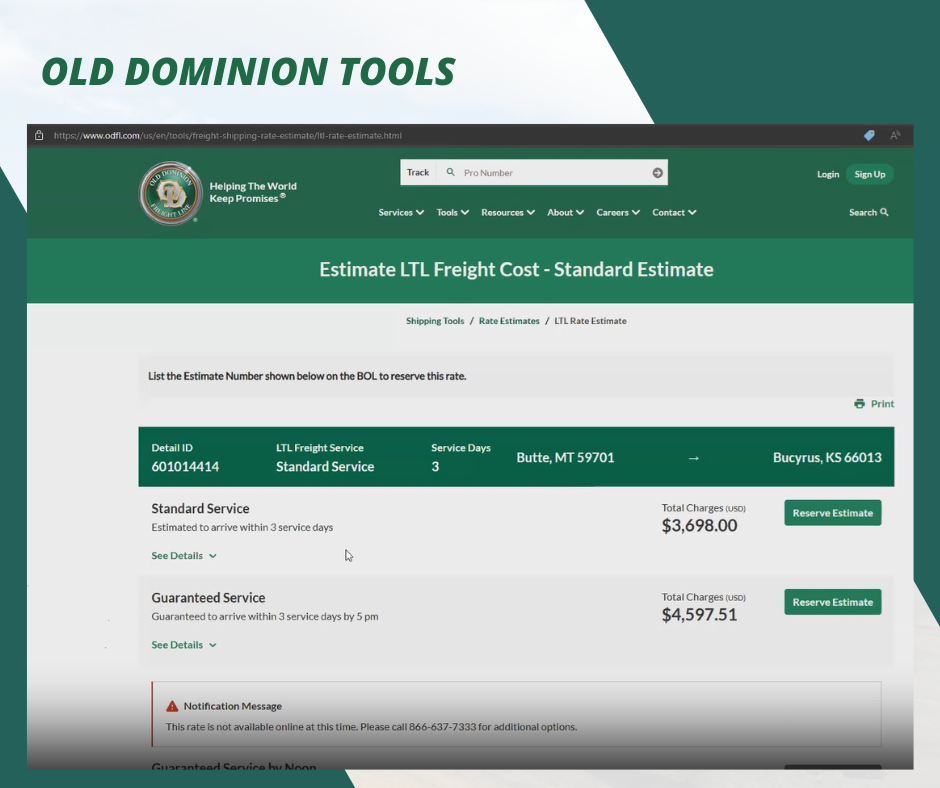Expand See Details under Standard Service

point(184,556)
